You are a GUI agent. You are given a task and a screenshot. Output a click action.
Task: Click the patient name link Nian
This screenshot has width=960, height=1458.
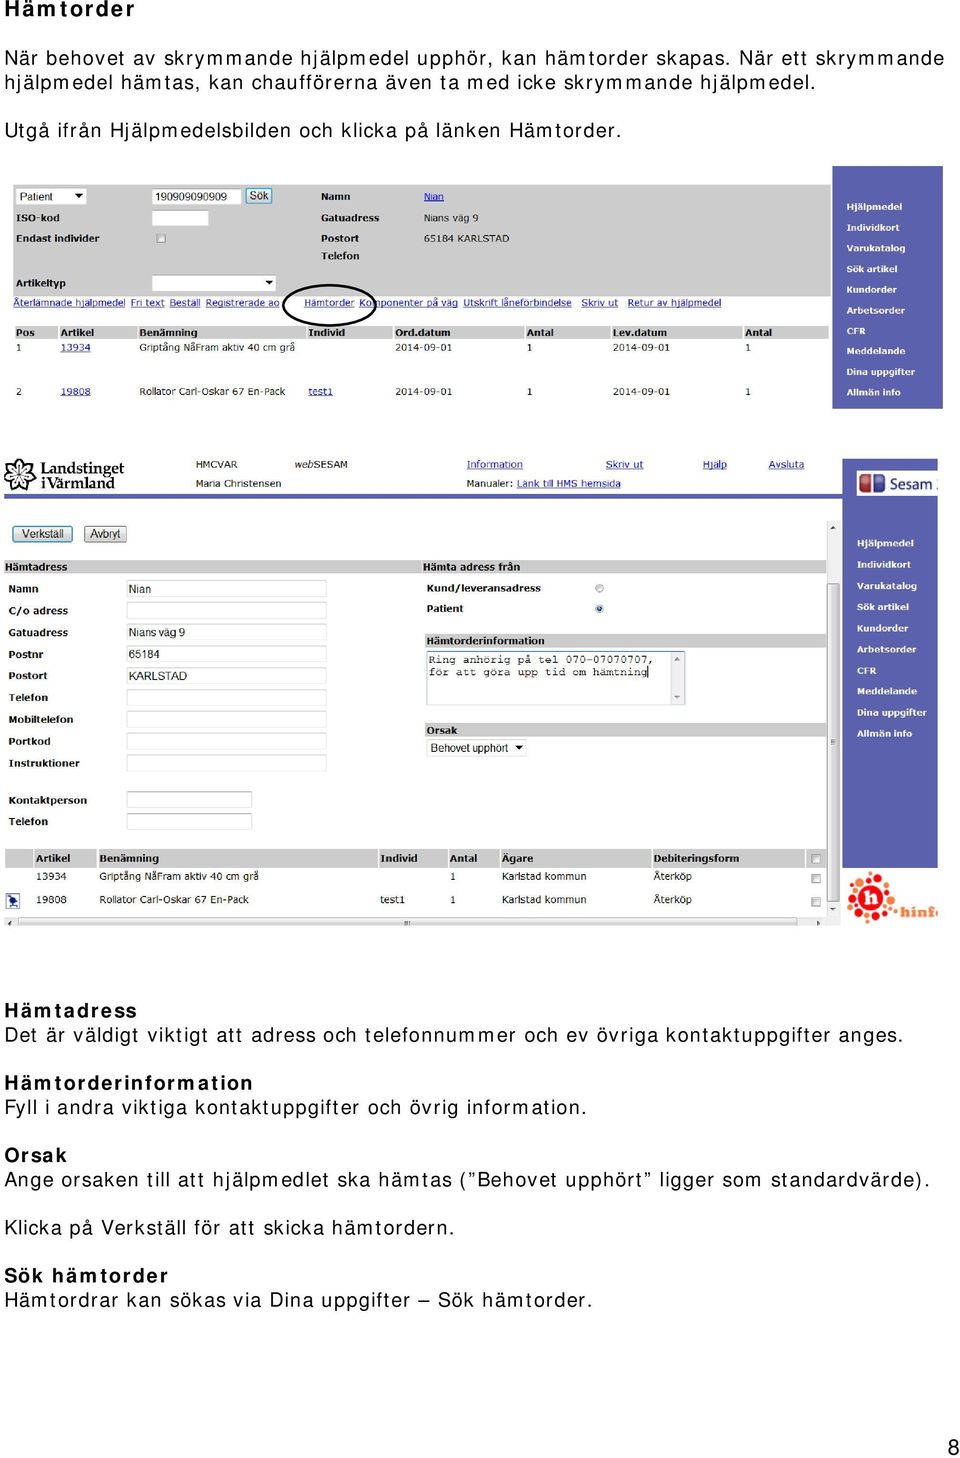tap(433, 197)
